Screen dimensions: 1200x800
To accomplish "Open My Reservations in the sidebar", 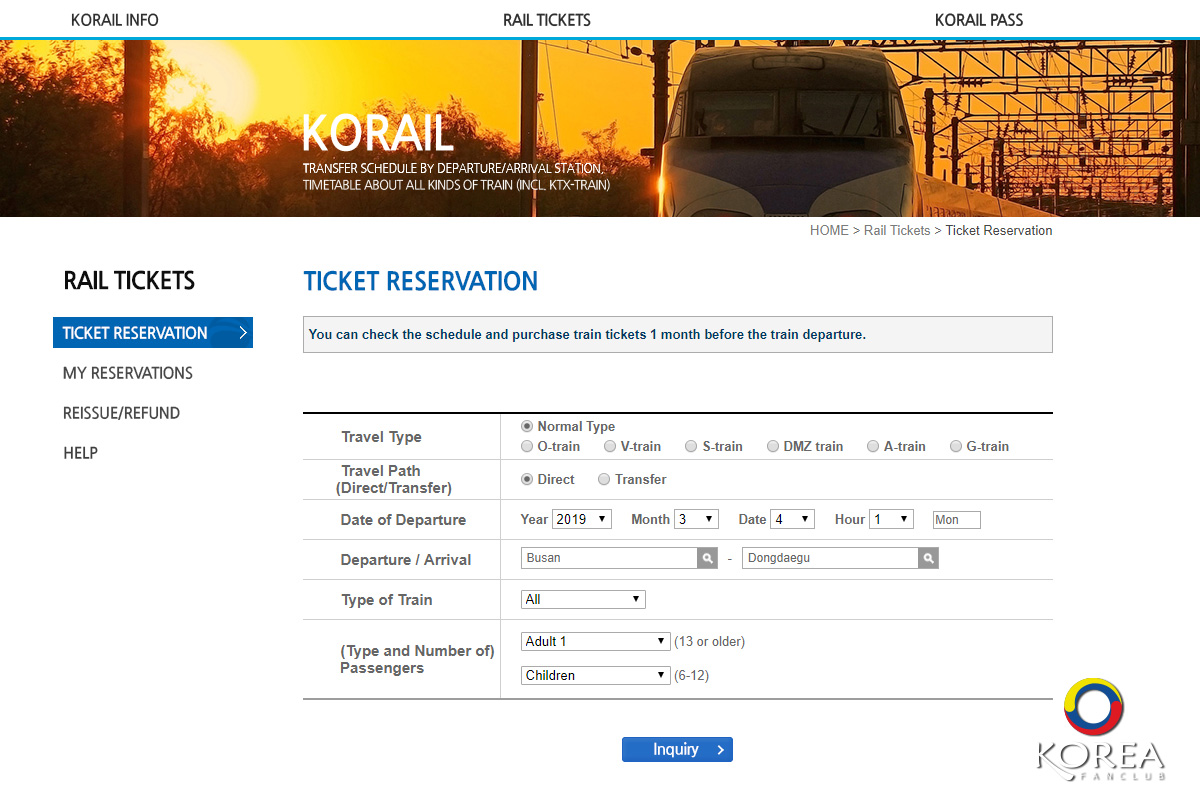I will click(x=128, y=373).
